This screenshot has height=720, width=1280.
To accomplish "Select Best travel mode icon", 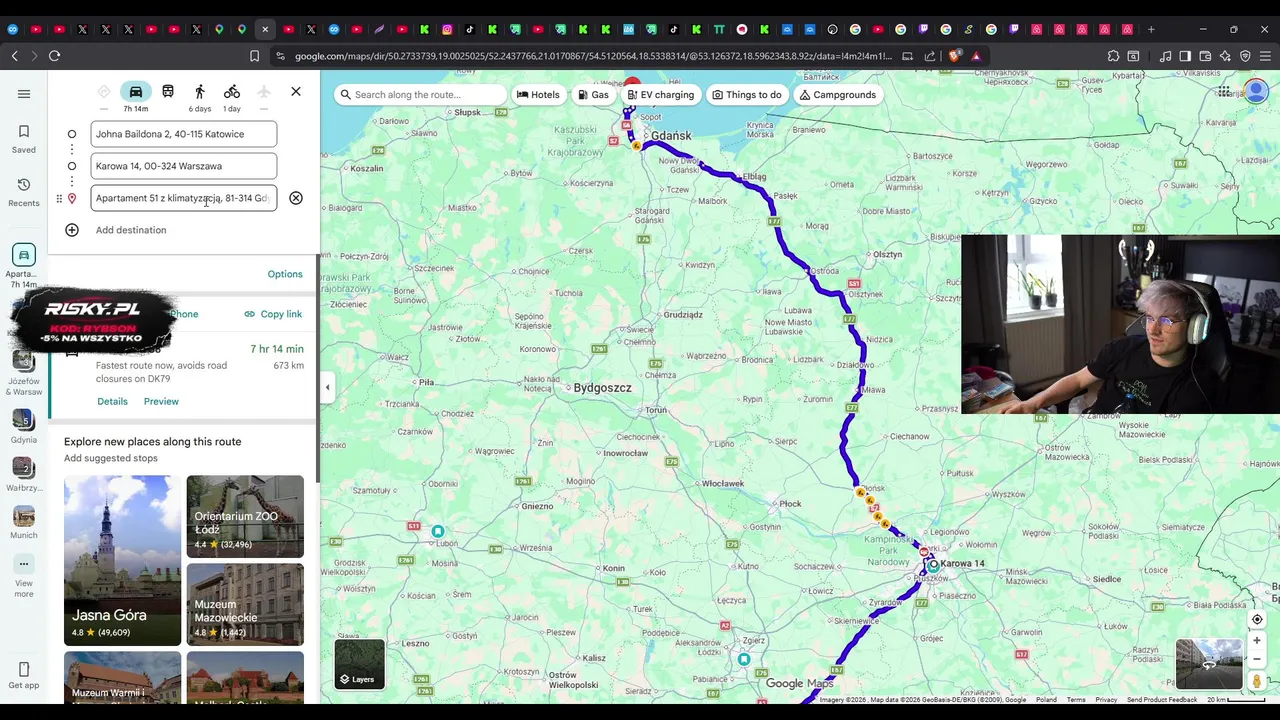I will coord(104,92).
